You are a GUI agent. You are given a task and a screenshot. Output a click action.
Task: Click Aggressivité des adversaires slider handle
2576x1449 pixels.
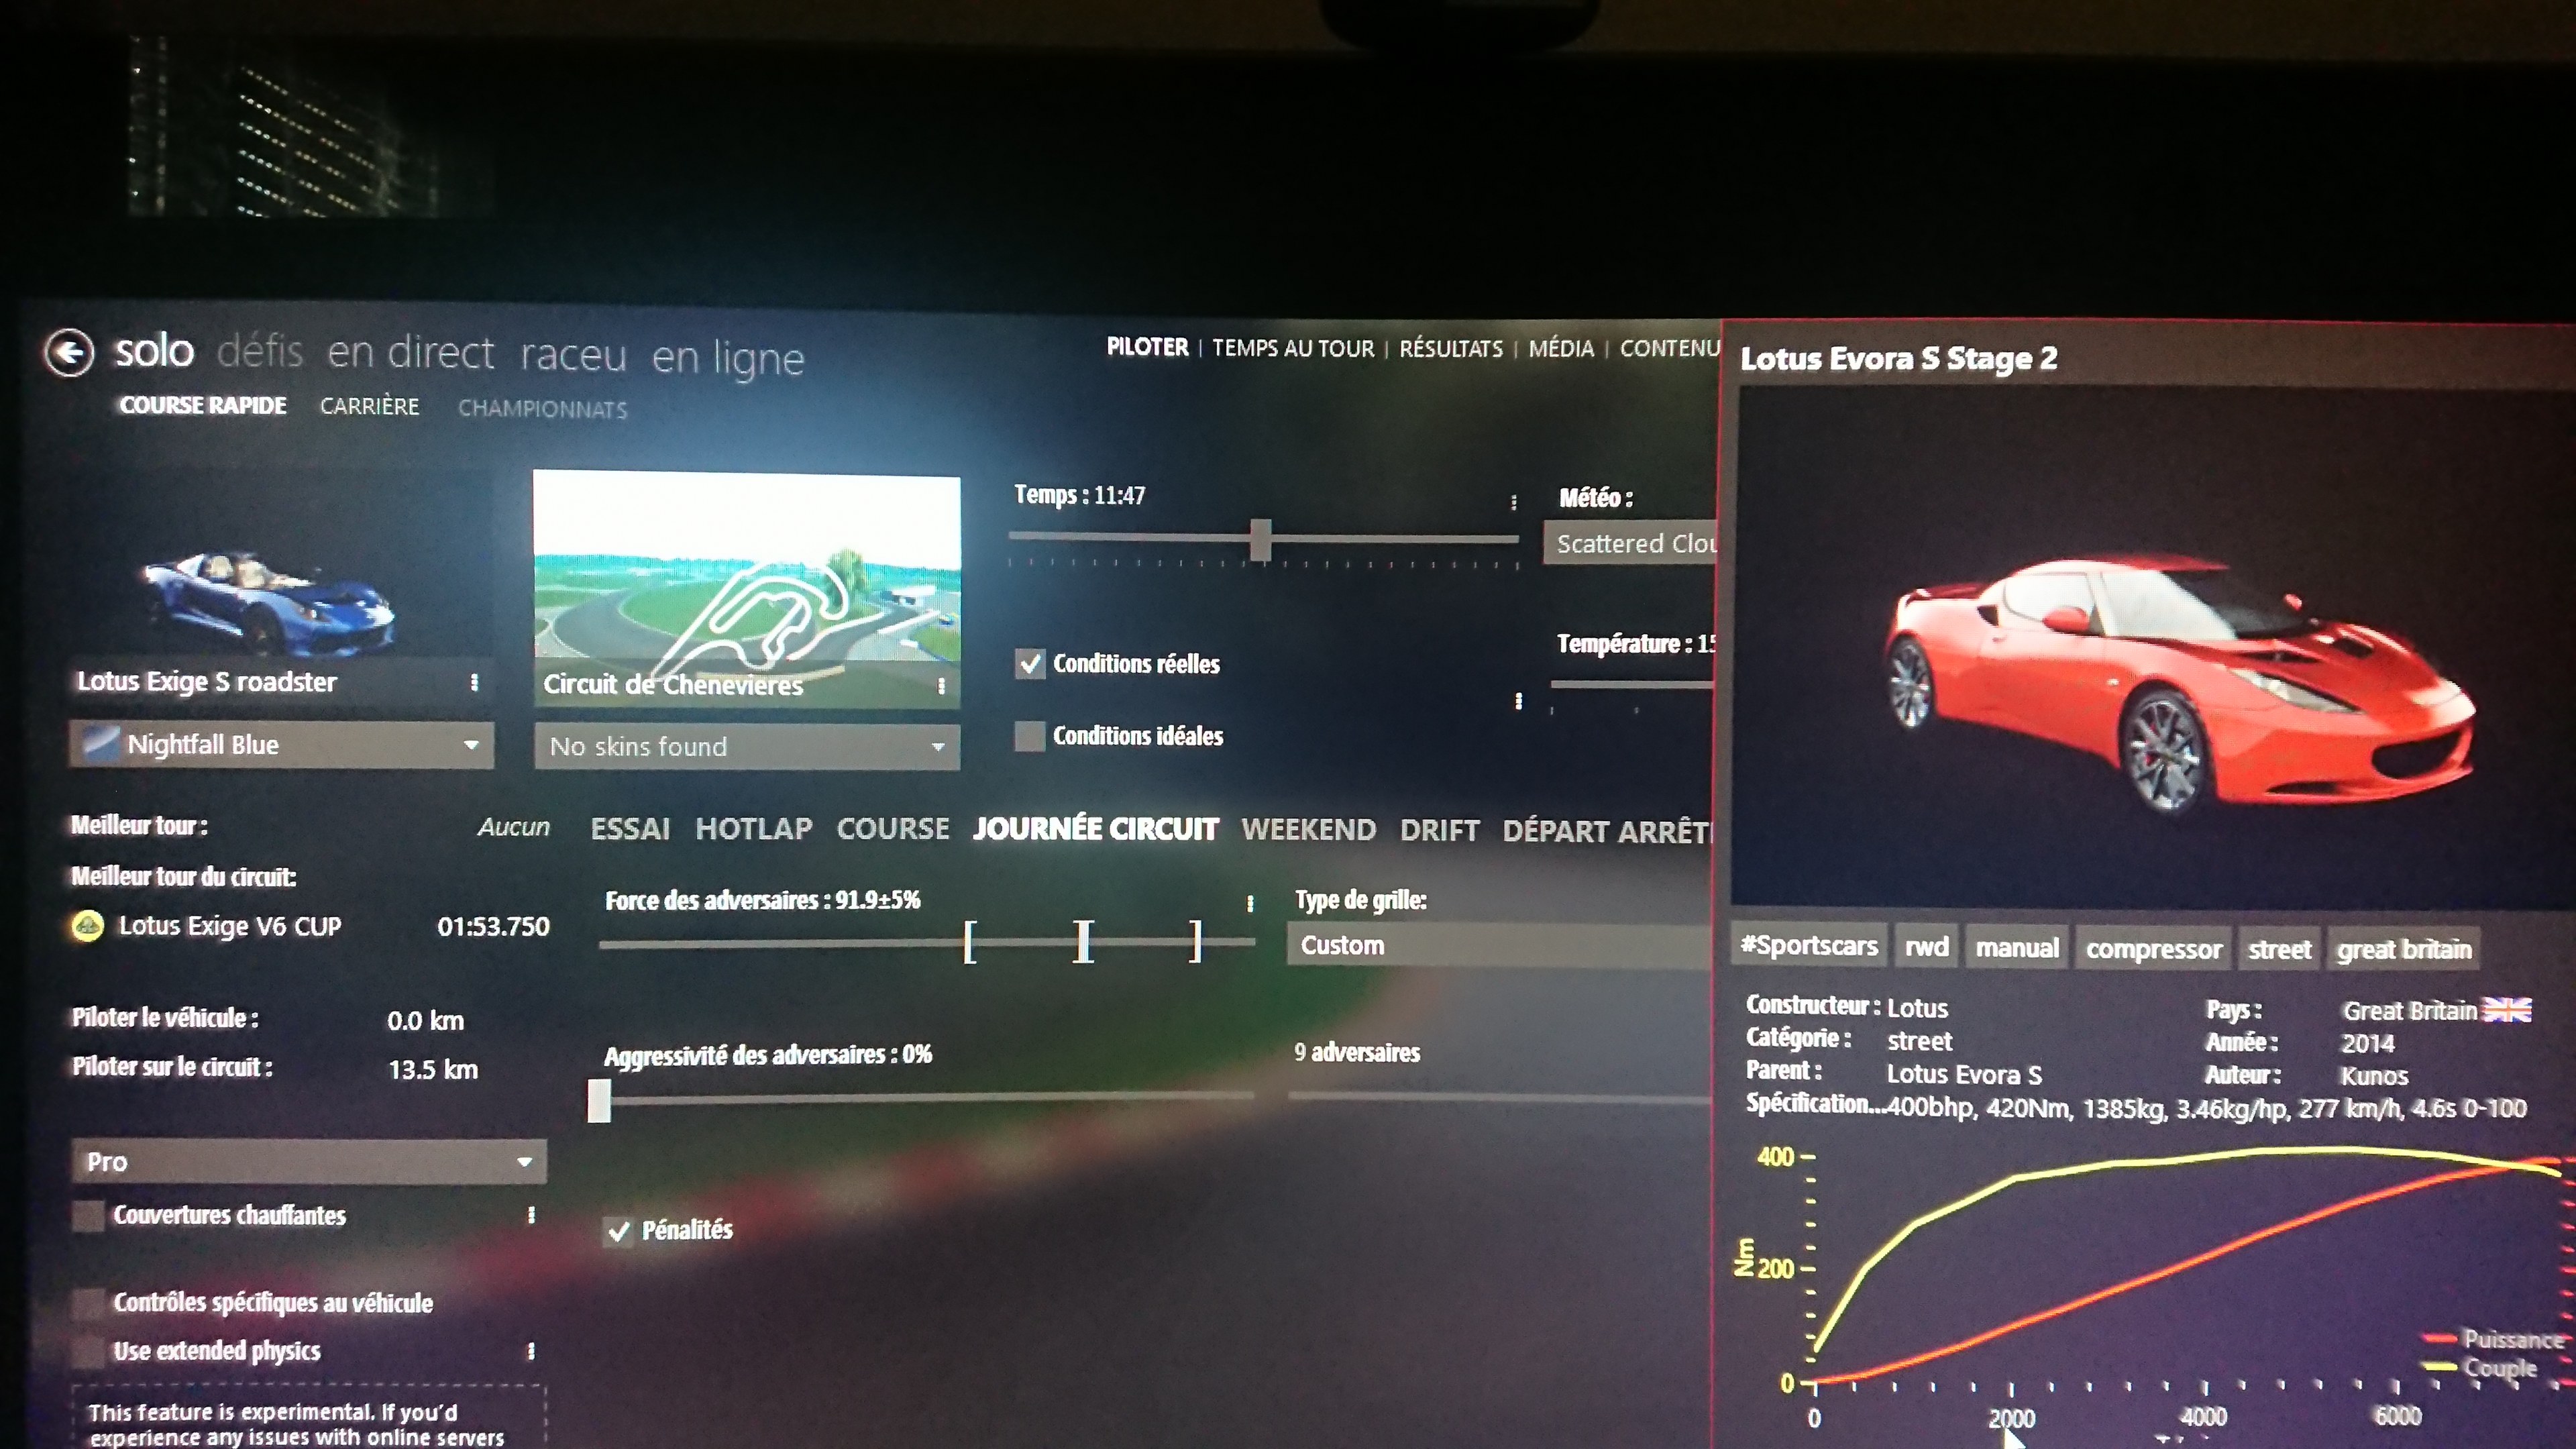(599, 1100)
